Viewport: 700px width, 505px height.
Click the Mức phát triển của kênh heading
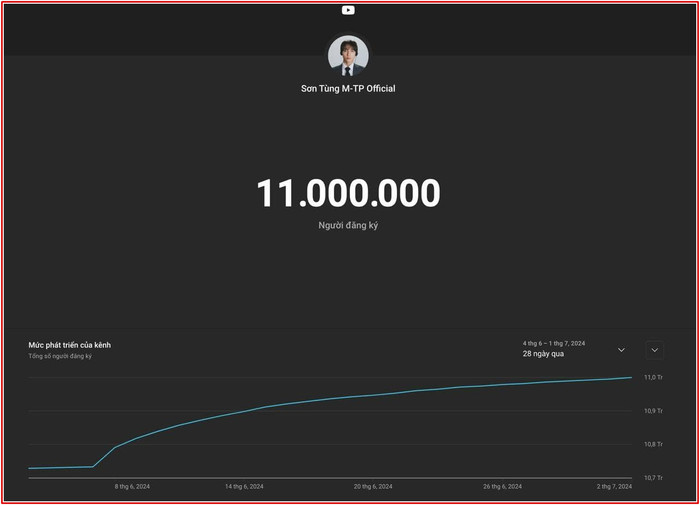[69, 345]
